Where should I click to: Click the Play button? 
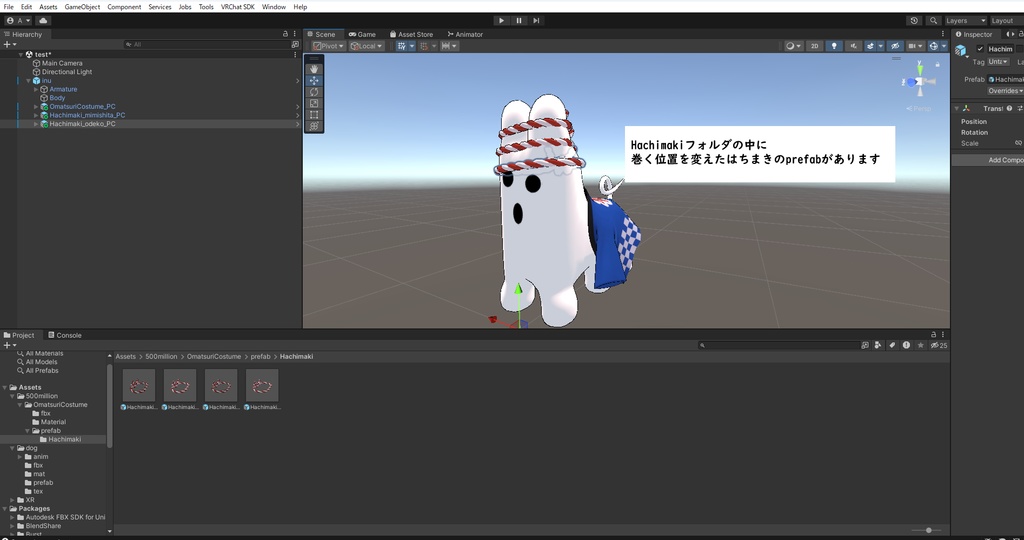(x=501, y=20)
